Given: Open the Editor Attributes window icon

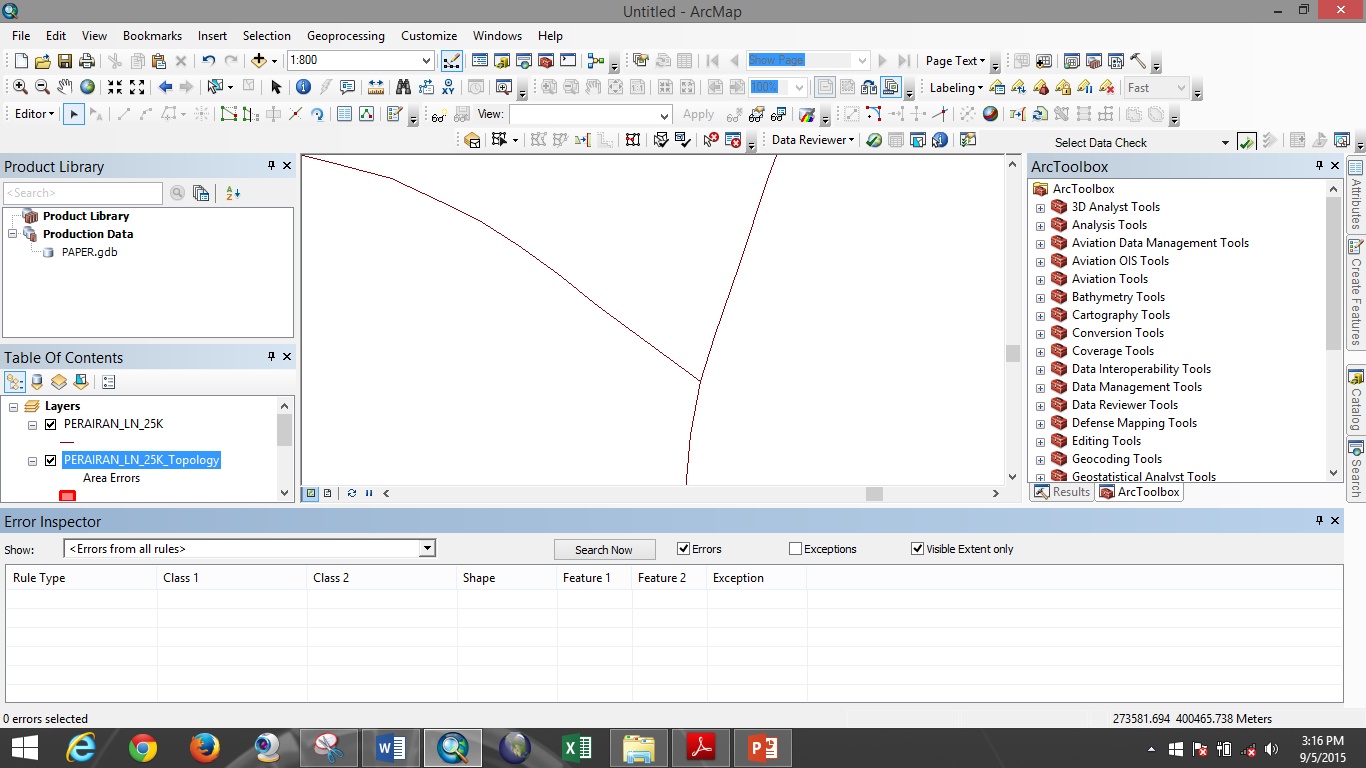Looking at the screenshot, I should click(344, 114).
